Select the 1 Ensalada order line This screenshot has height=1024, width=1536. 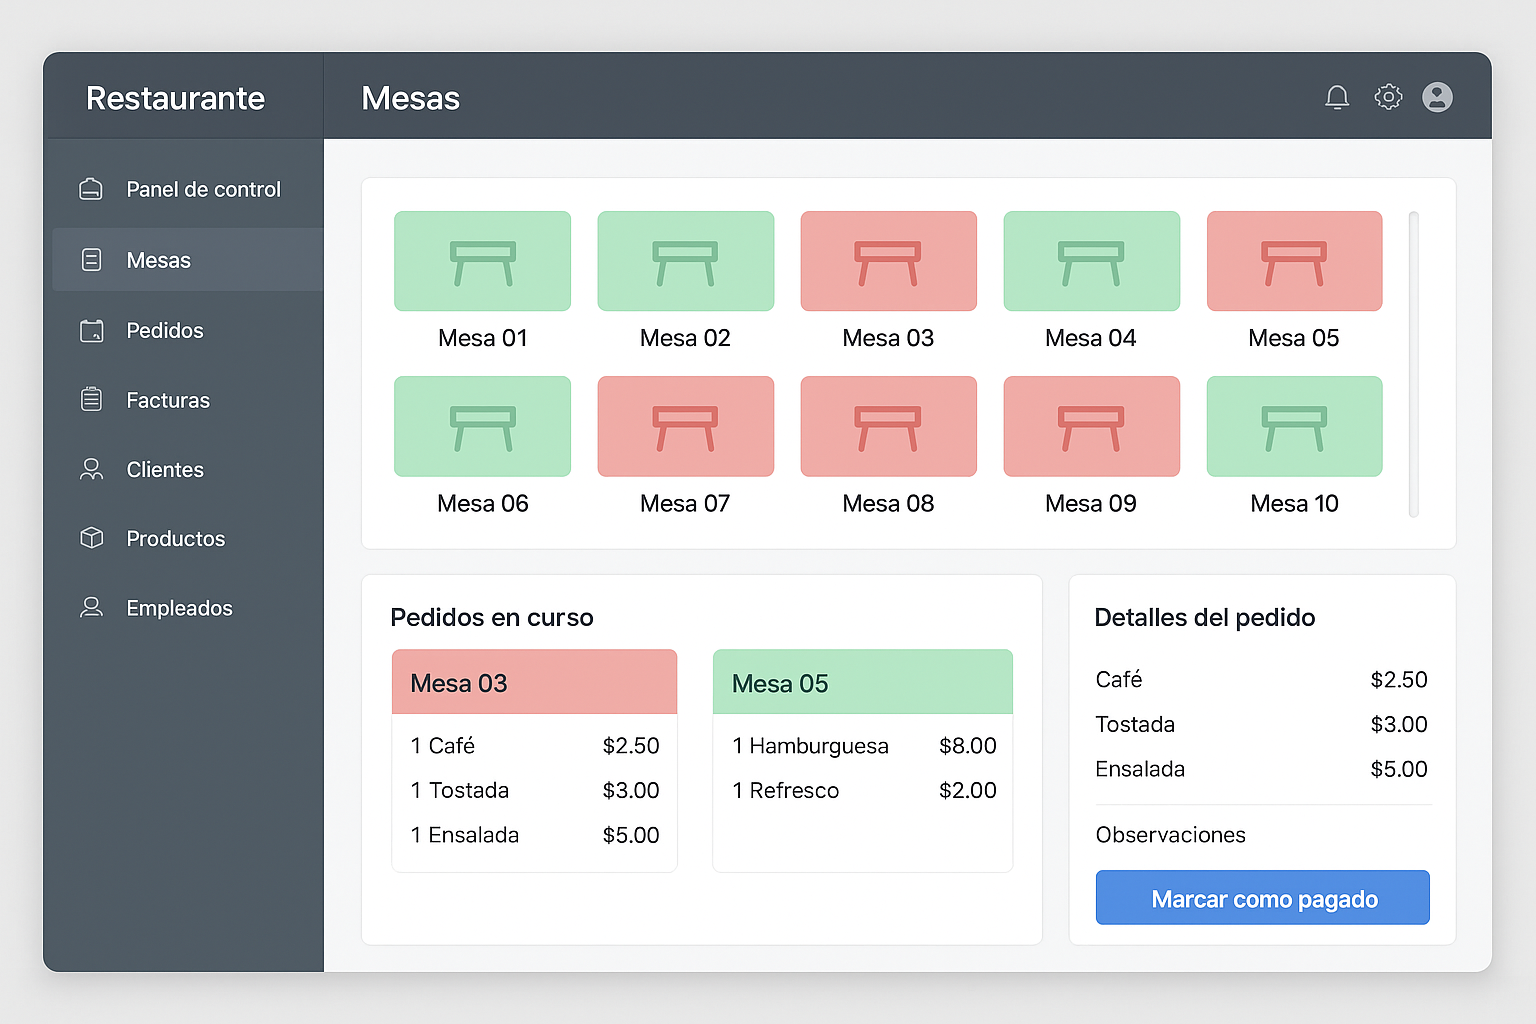(x=535, y=835)
